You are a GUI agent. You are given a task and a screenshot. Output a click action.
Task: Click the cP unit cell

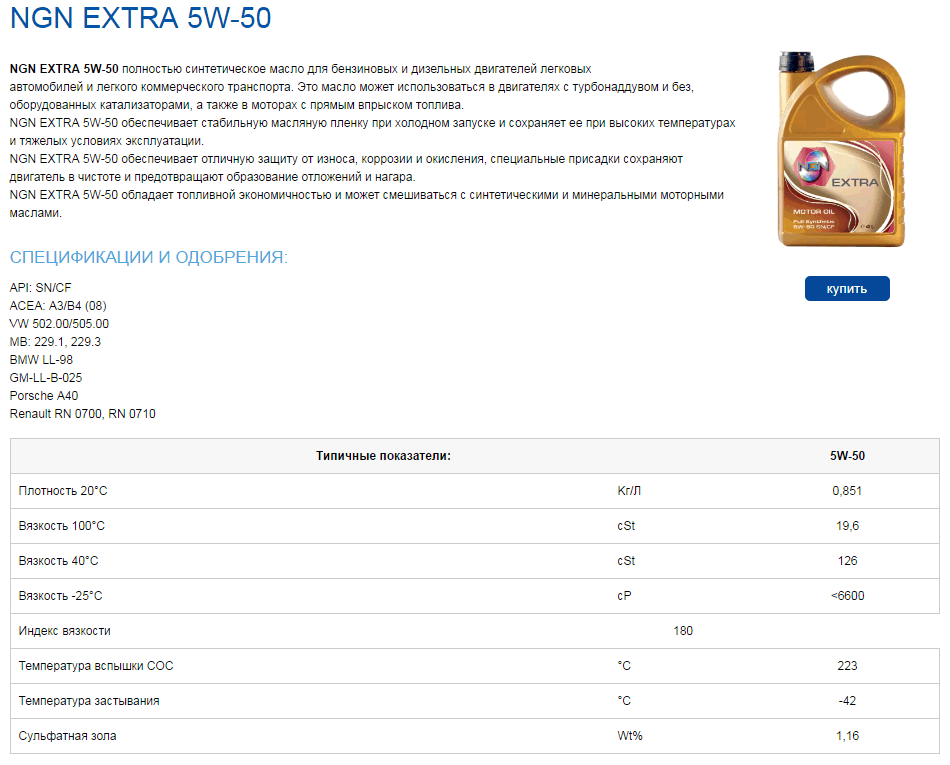coord(624,596)
